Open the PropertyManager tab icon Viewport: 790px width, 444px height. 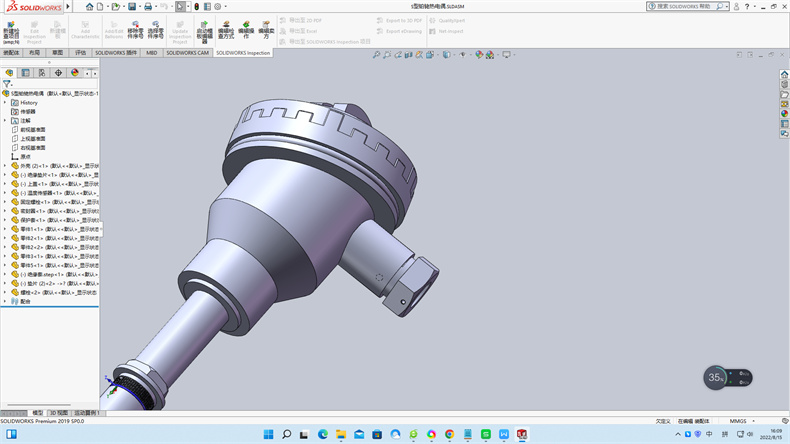pos(25,73)
